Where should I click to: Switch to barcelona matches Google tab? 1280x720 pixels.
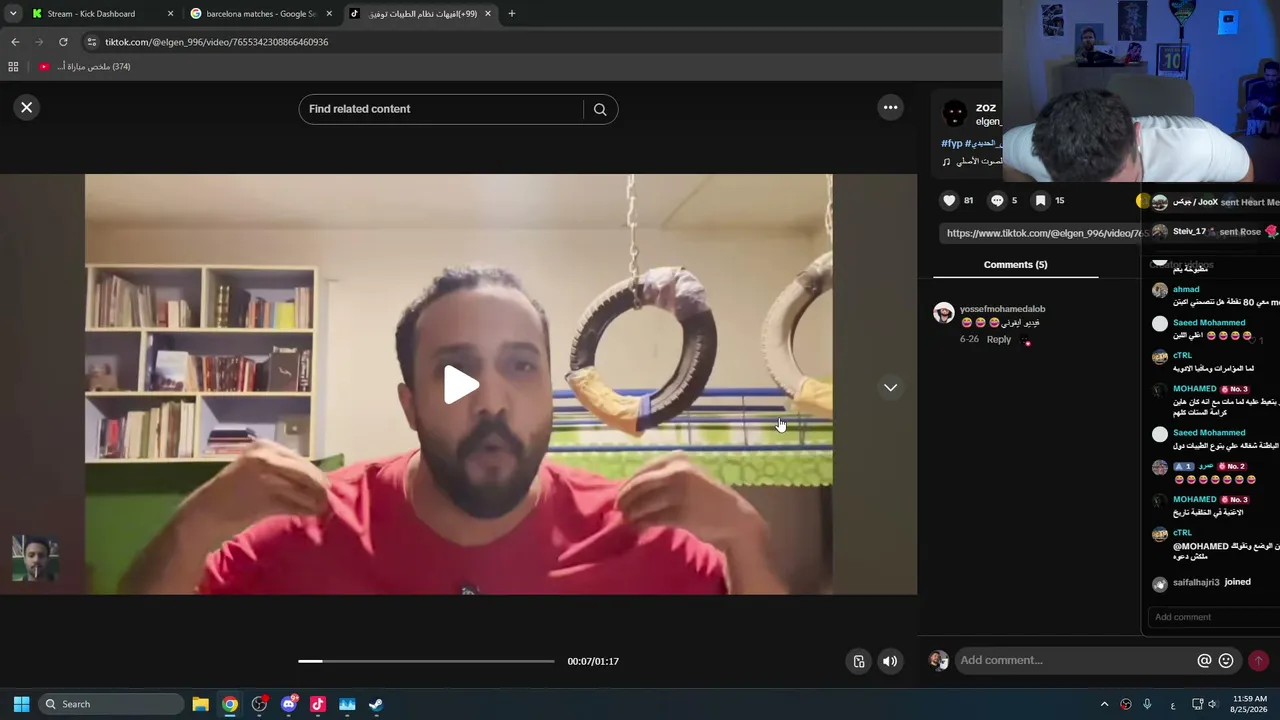click(261, 14)
